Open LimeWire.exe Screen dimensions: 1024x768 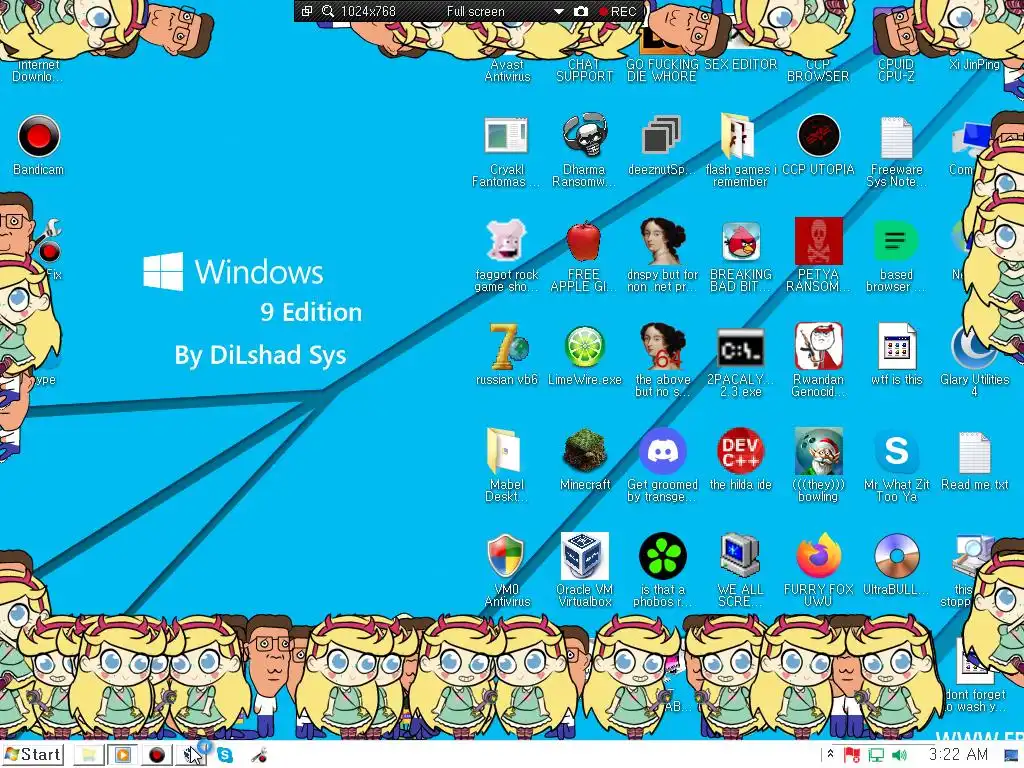click(584, 347)
